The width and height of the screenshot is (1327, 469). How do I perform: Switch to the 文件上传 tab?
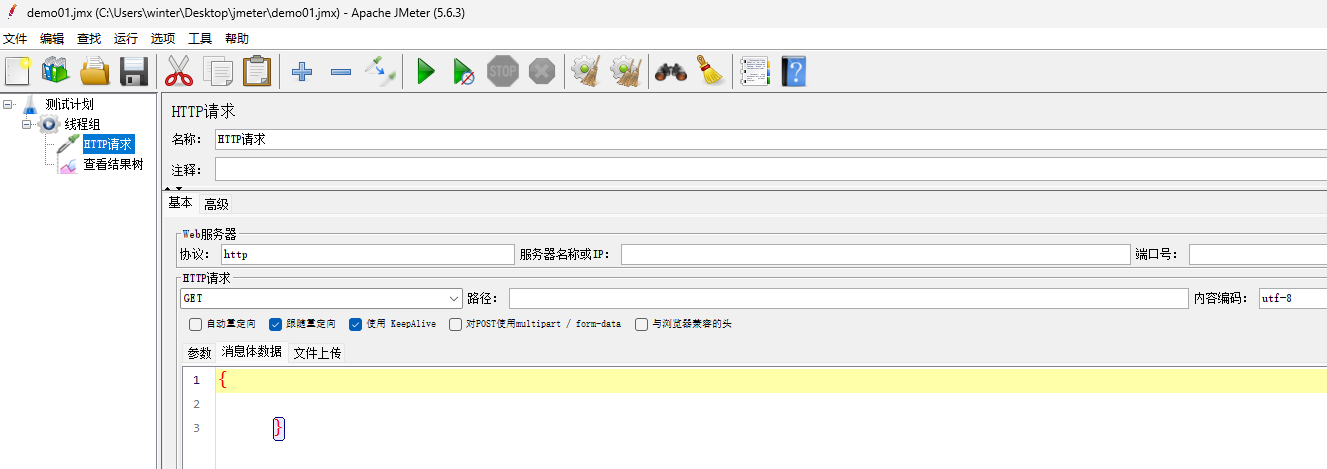pos(317,353)
